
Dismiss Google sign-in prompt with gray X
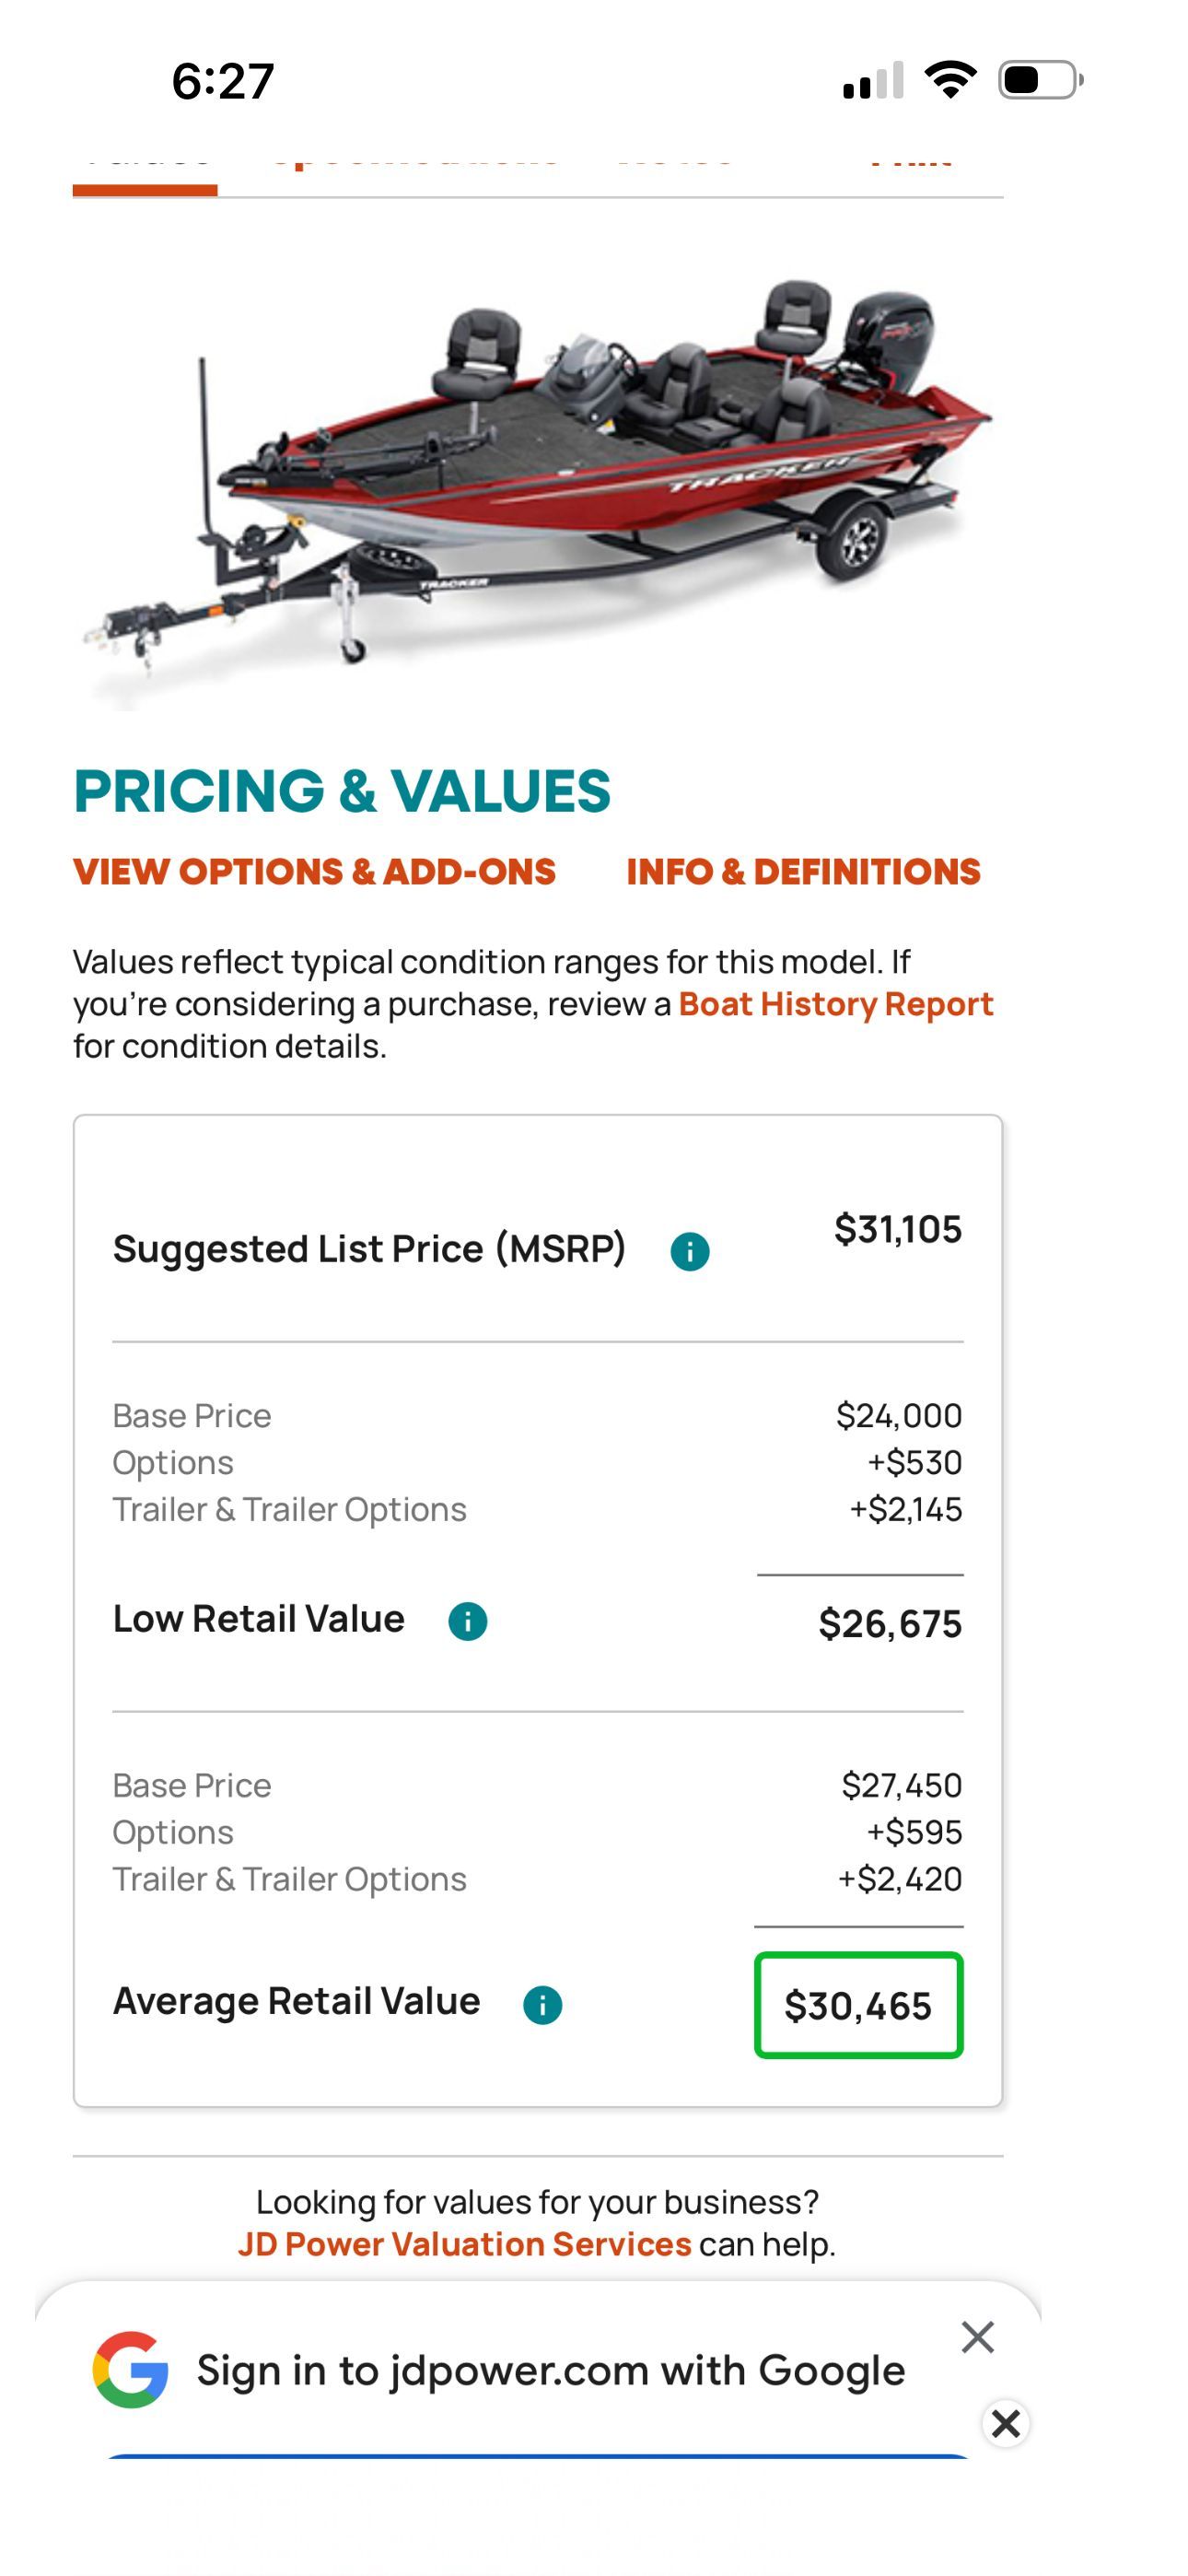(977, 2337)
